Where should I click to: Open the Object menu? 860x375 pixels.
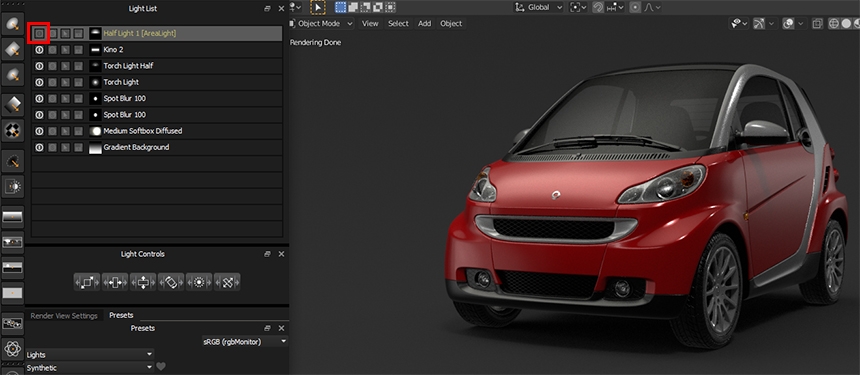[451, 24]
